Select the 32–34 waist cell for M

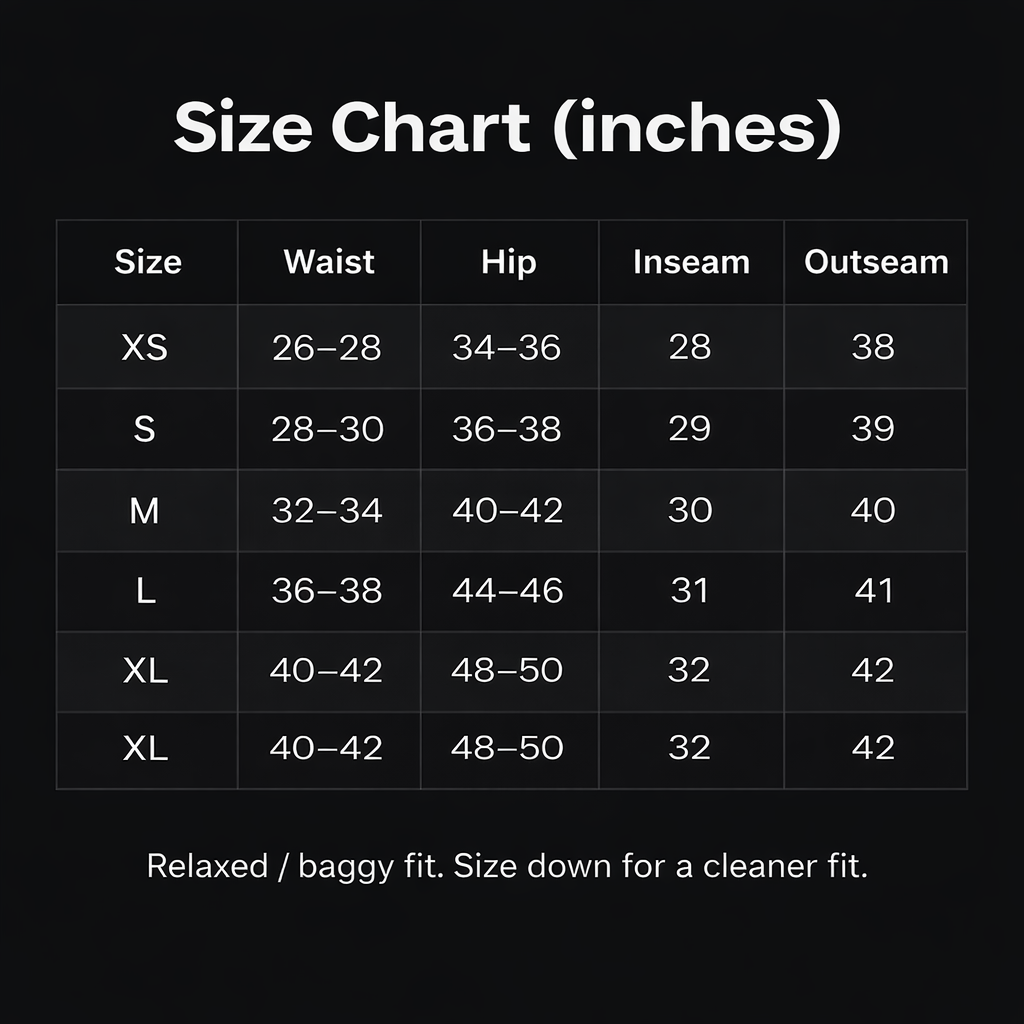(x=327, y=511)
